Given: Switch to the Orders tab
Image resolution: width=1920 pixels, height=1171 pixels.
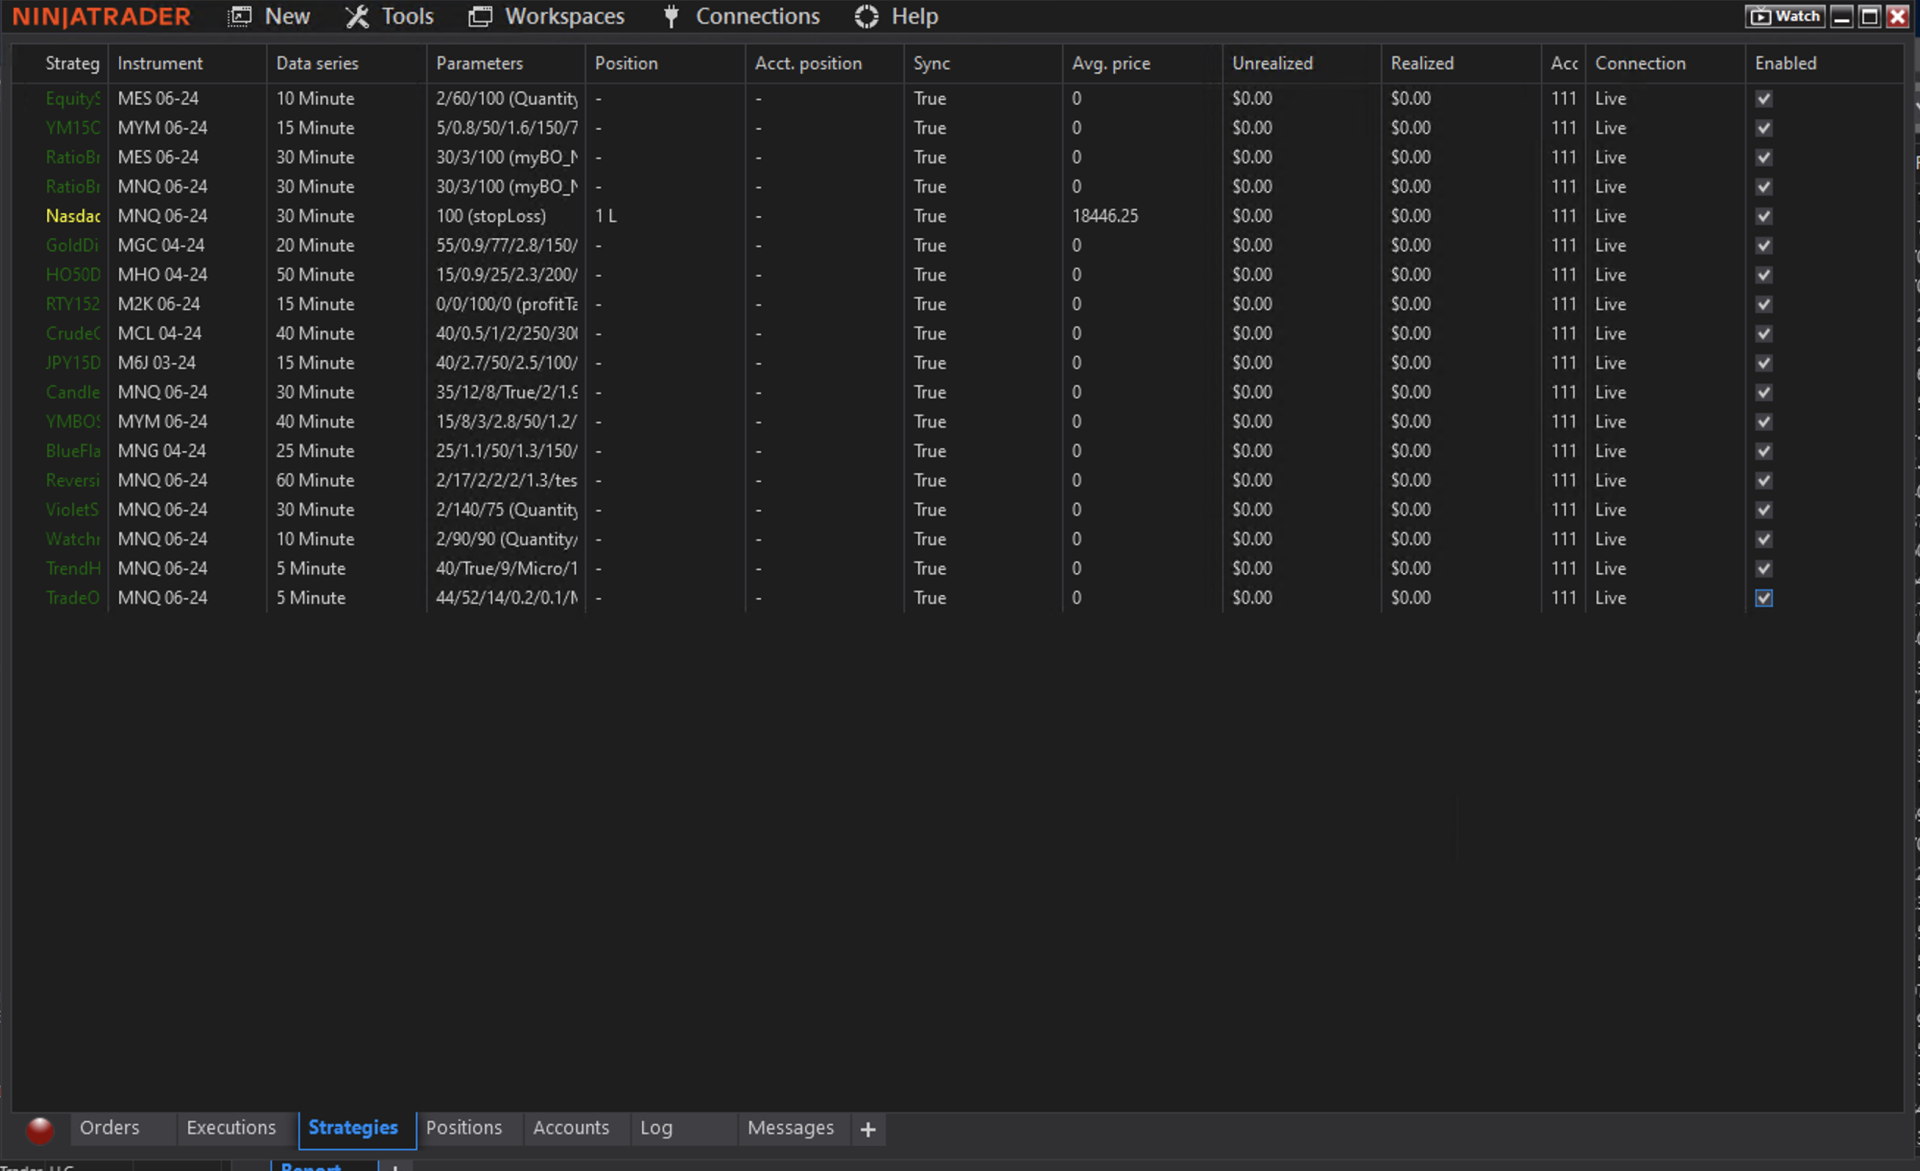Looking at the screenshot, I should tap(109, 1128).
